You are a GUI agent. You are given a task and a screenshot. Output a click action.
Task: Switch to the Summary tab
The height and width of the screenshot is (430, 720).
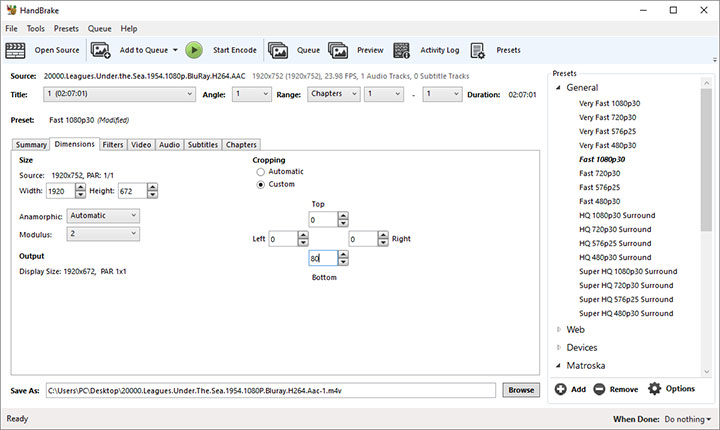pos(31,145)
